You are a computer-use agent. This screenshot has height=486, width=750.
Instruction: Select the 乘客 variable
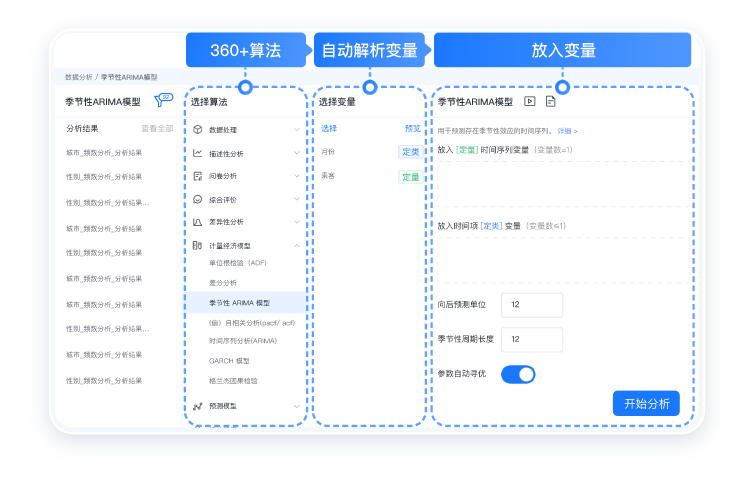[x=328, y=176]
